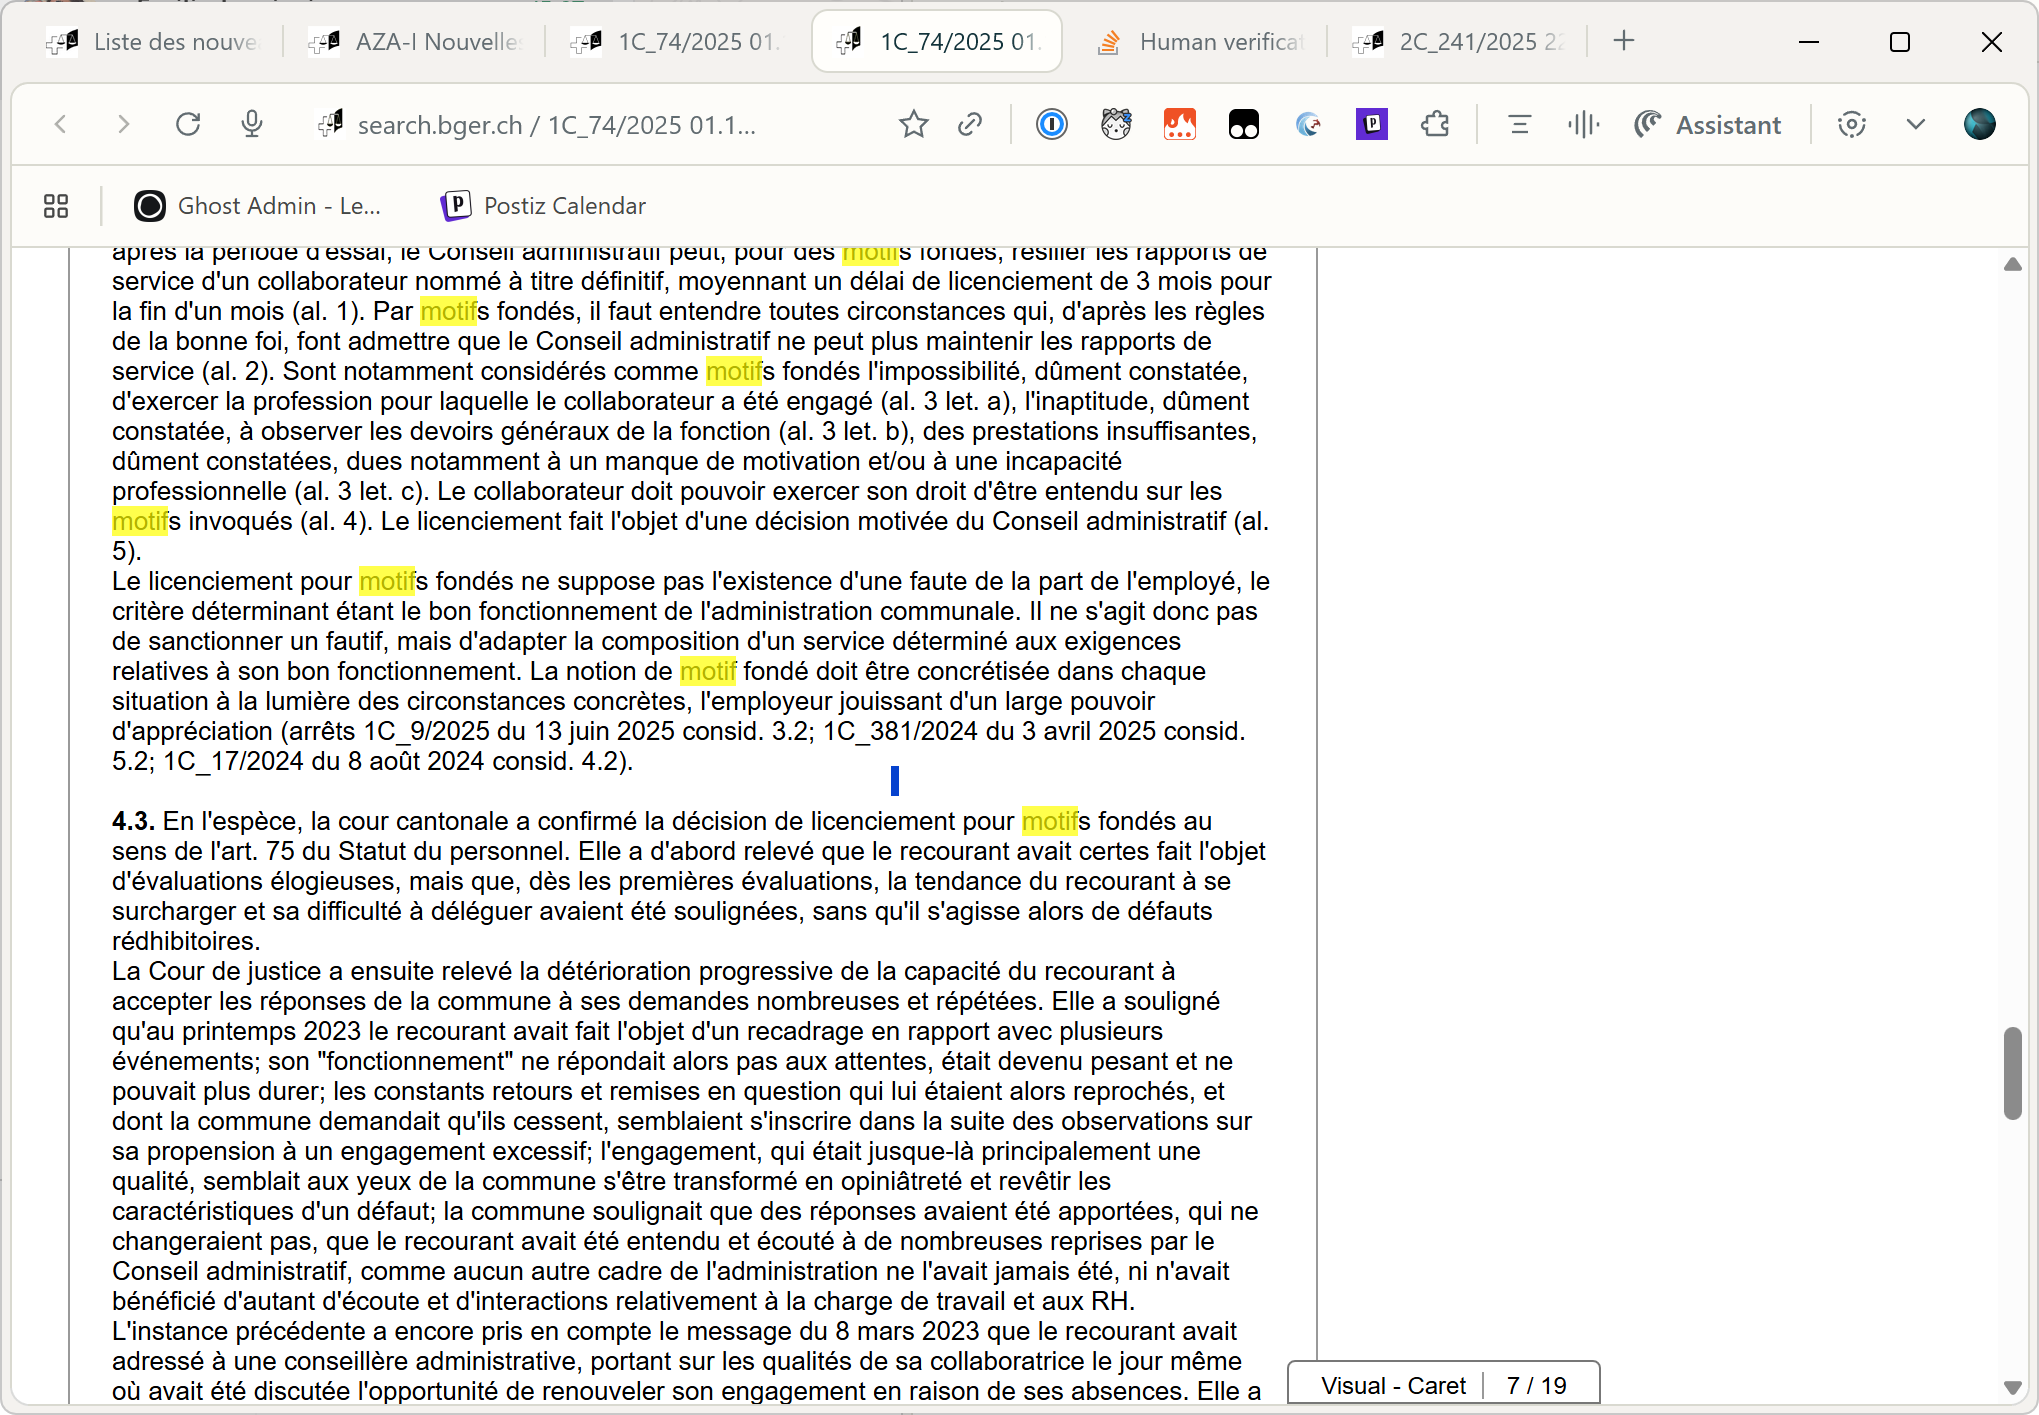The height and width of the screenshot is (1415, 2039).
Task: Click the microphone voice input icon
Action: coord(252,124)
